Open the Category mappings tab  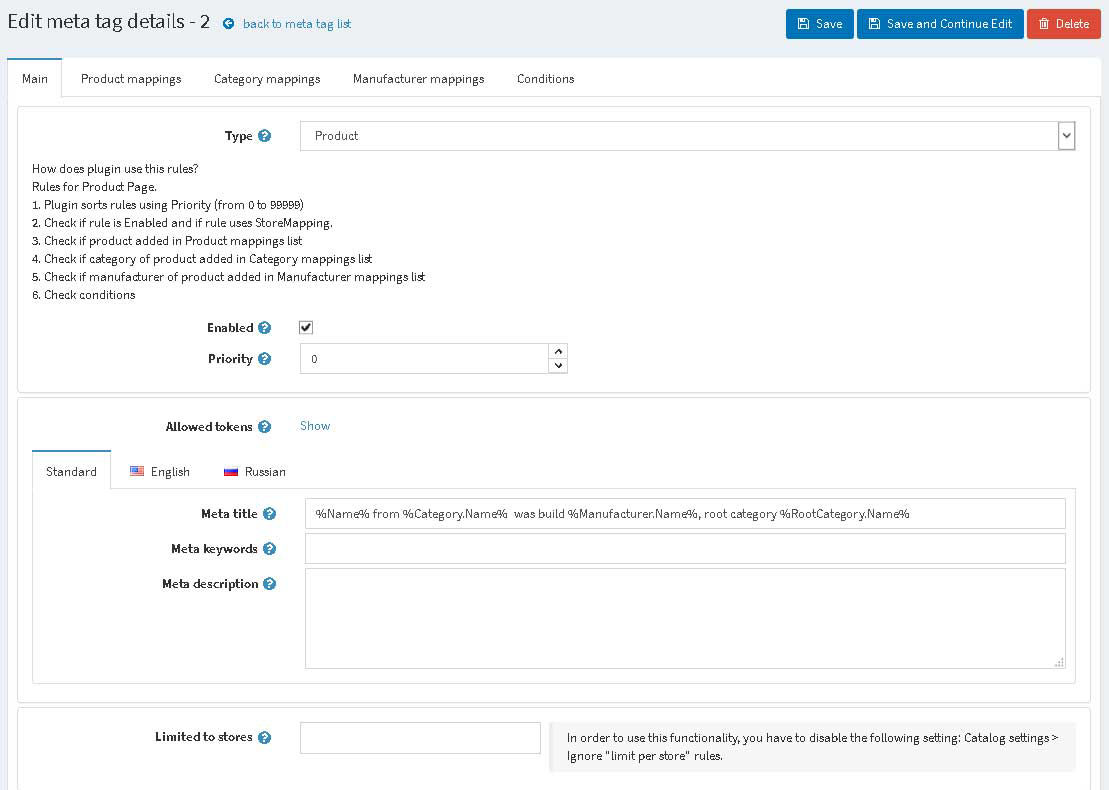click(x=267, y=79)
